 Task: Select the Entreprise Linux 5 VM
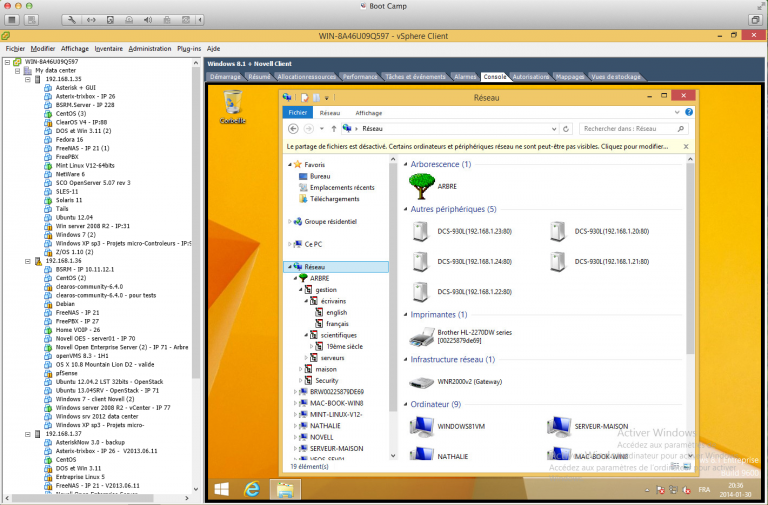[80, 477]
